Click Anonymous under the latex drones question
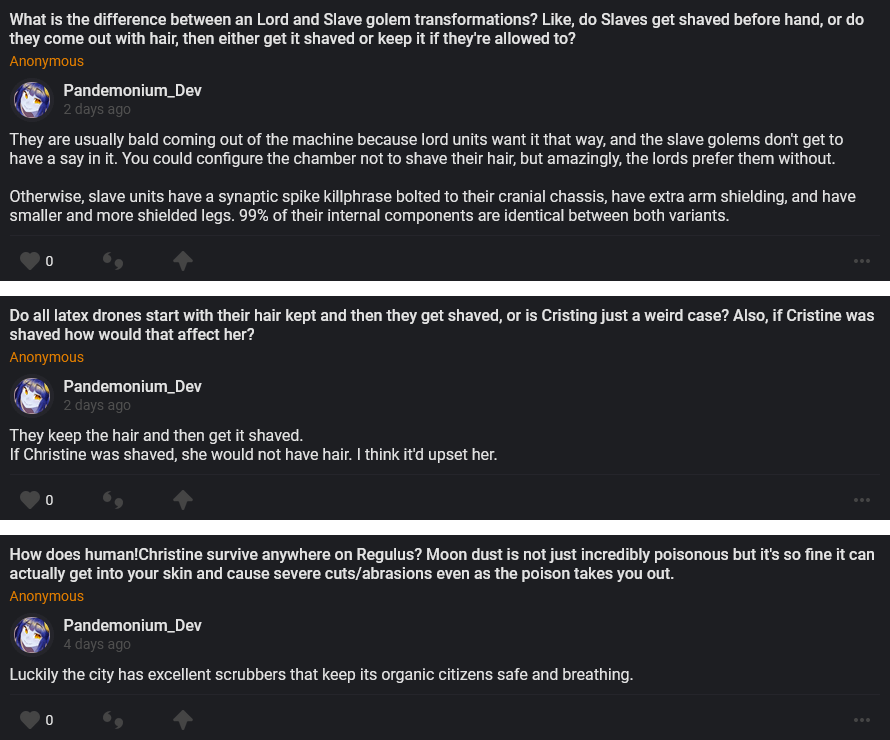This screenshot has width=890, height=740. 47,357
